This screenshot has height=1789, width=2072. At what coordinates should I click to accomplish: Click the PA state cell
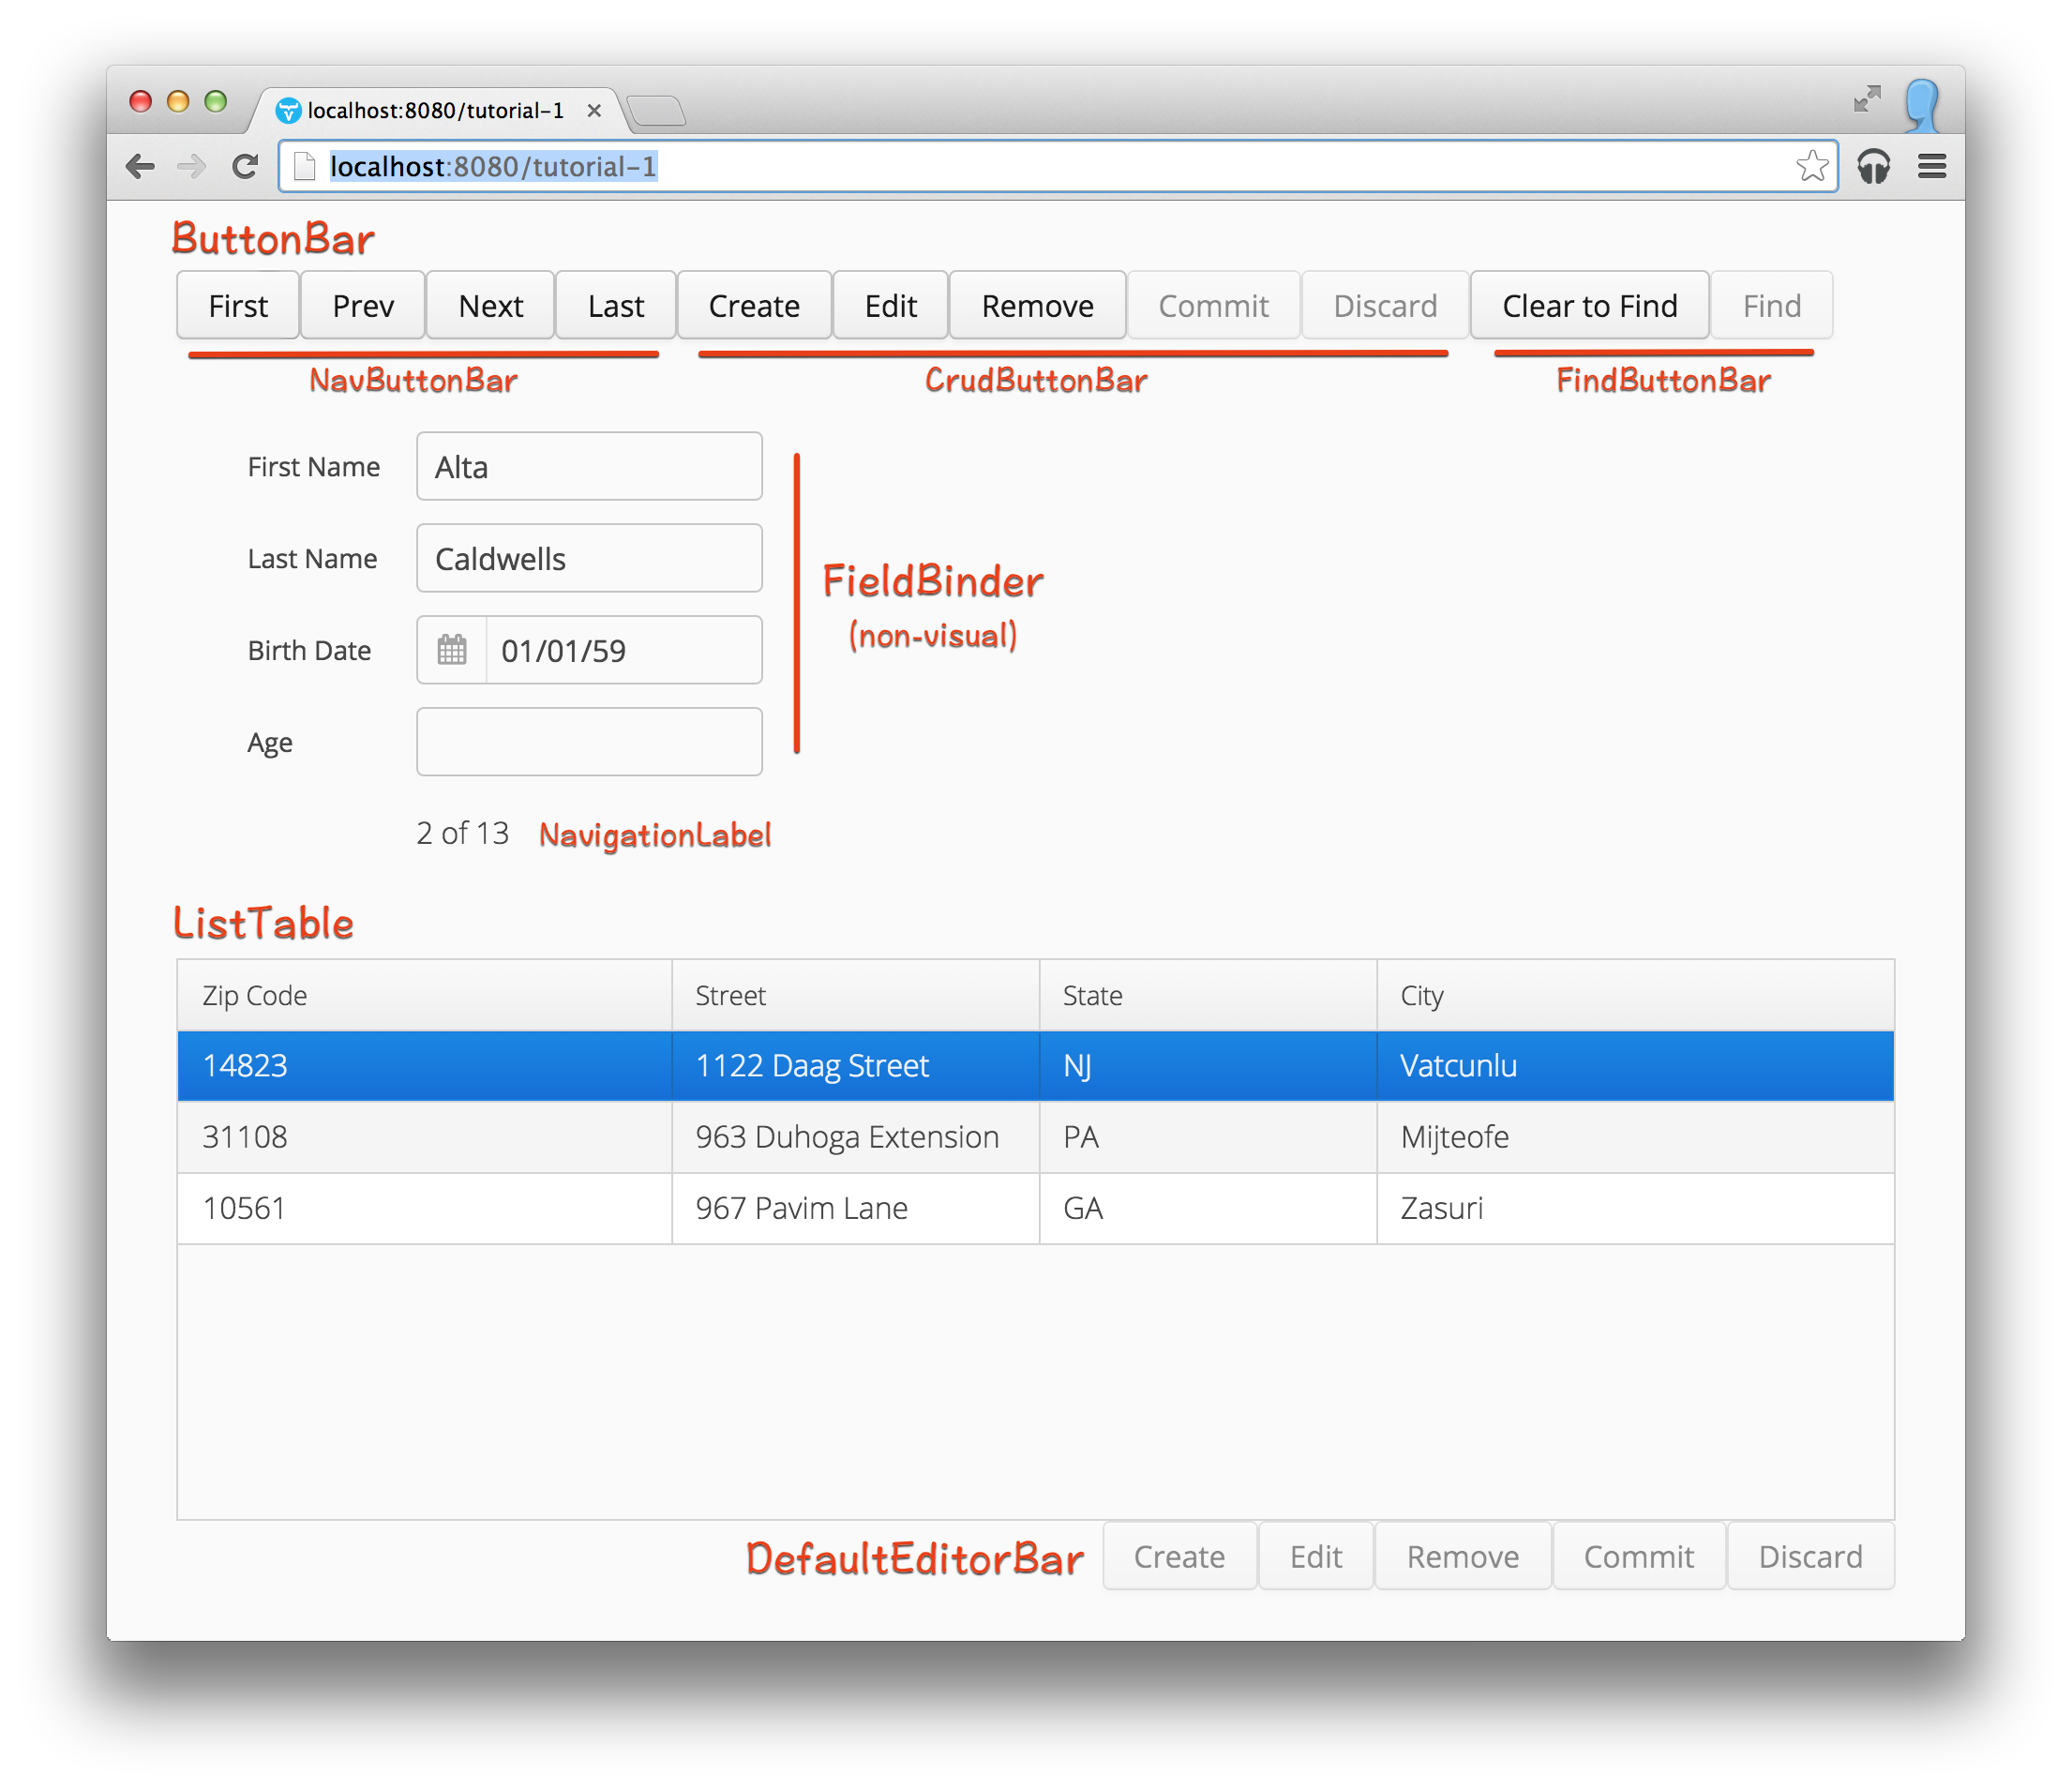pos(1208,1137)
